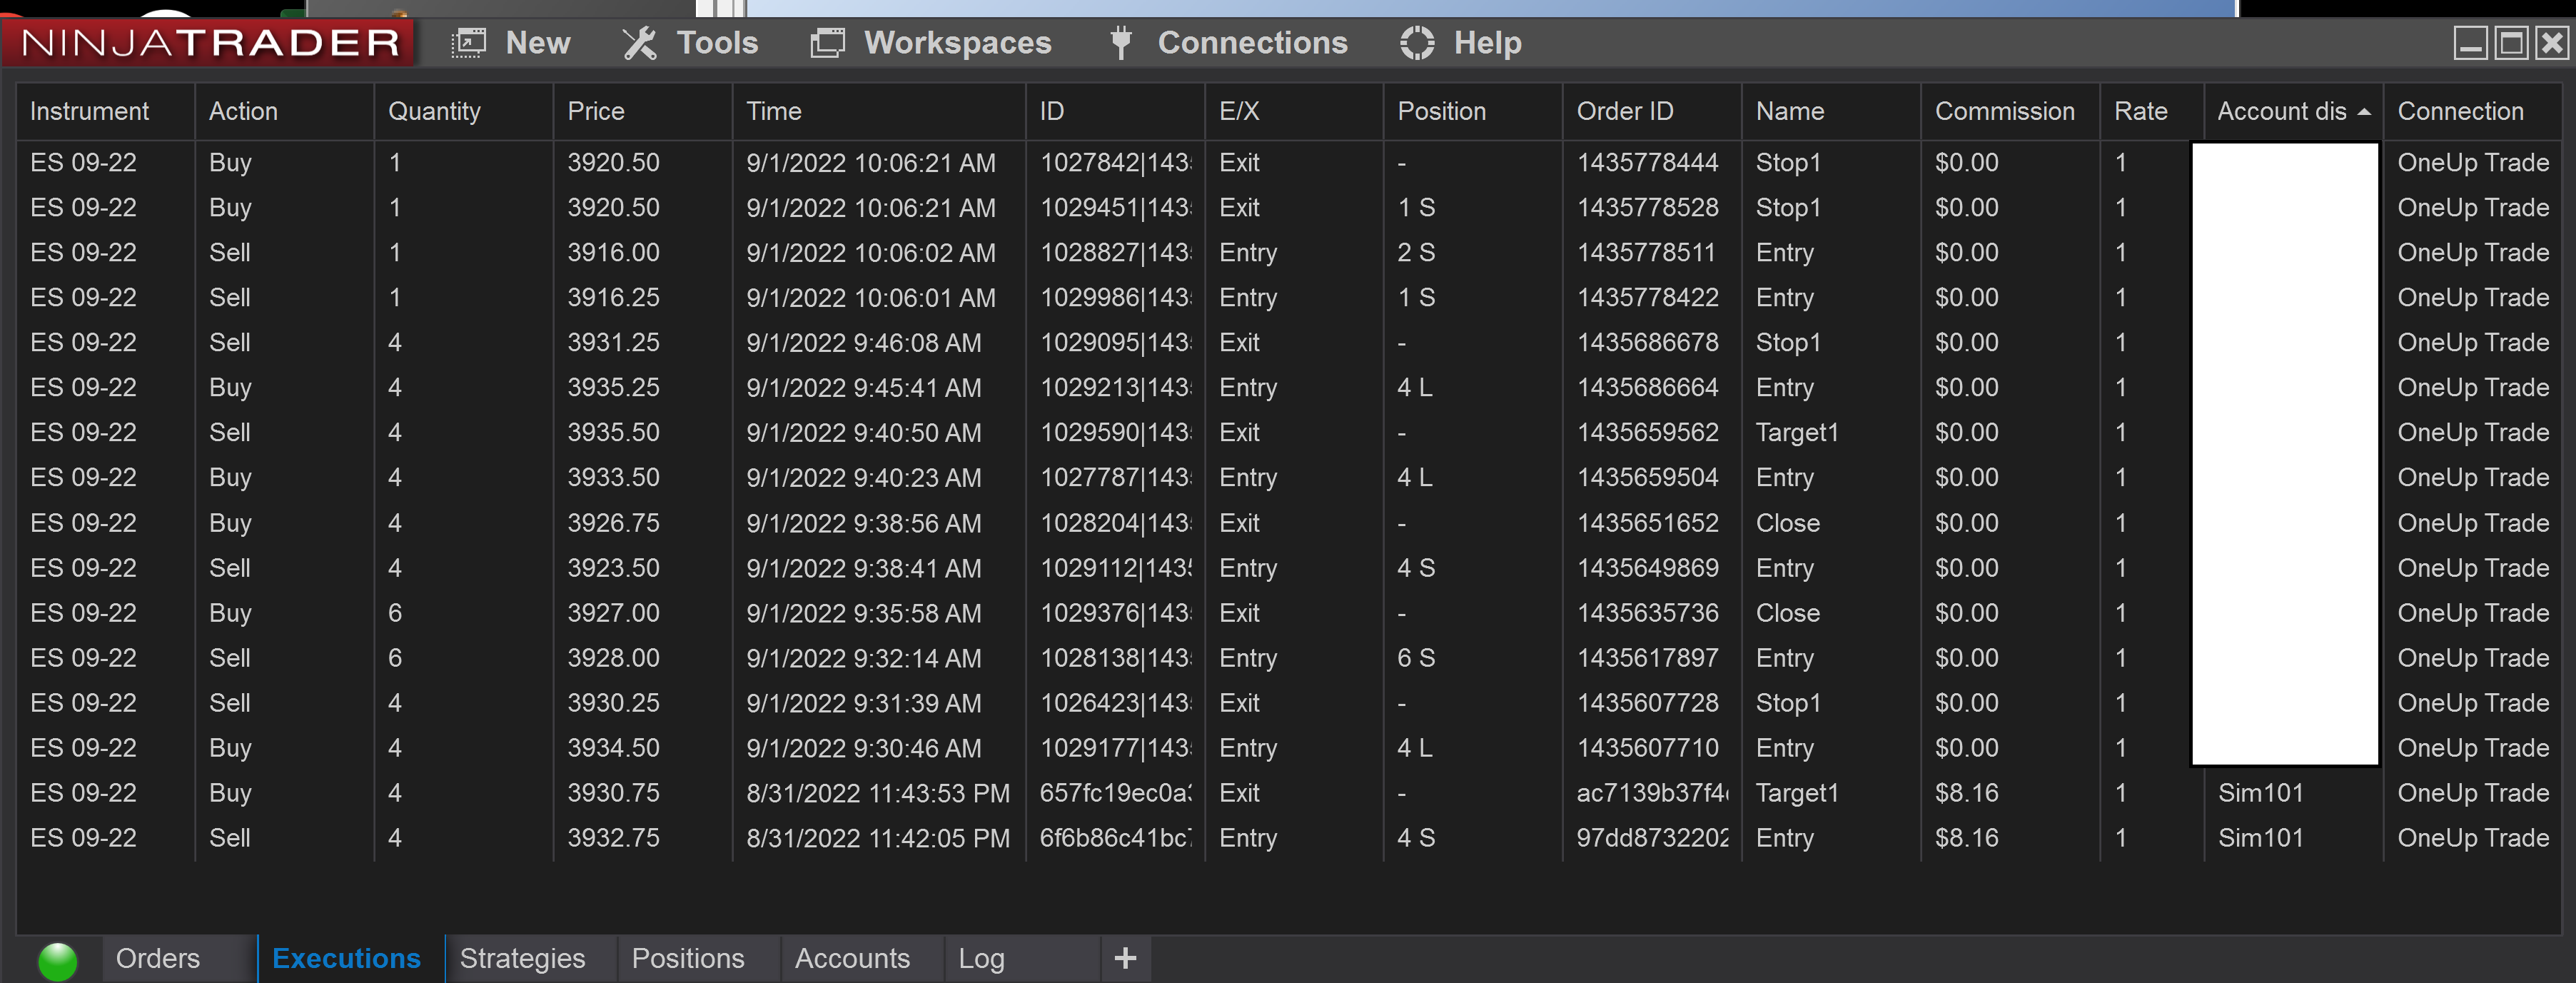Viewport: 2576px width, 983px height.
Task: Click the New menu icon
Action: tap(468, 43)
